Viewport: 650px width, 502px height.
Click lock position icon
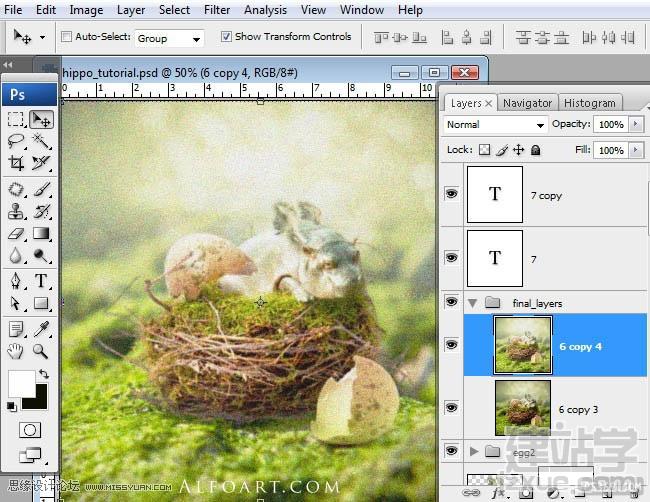[519, 150]
